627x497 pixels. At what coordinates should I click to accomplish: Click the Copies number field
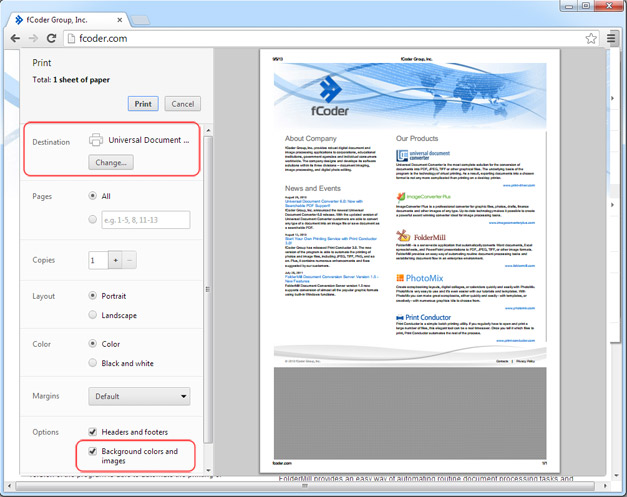click(x=98, y=260)
